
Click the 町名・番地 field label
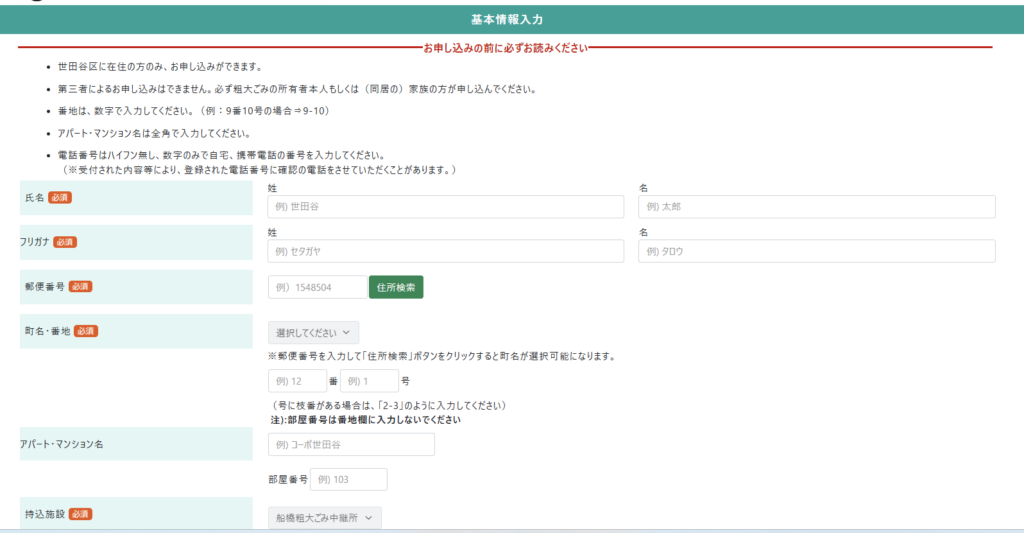point(47,331)
